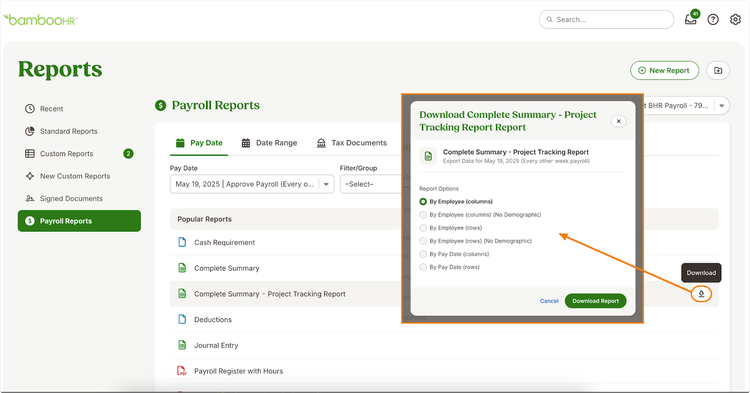
Task: Click the New Report button
Action: point(664,70)
